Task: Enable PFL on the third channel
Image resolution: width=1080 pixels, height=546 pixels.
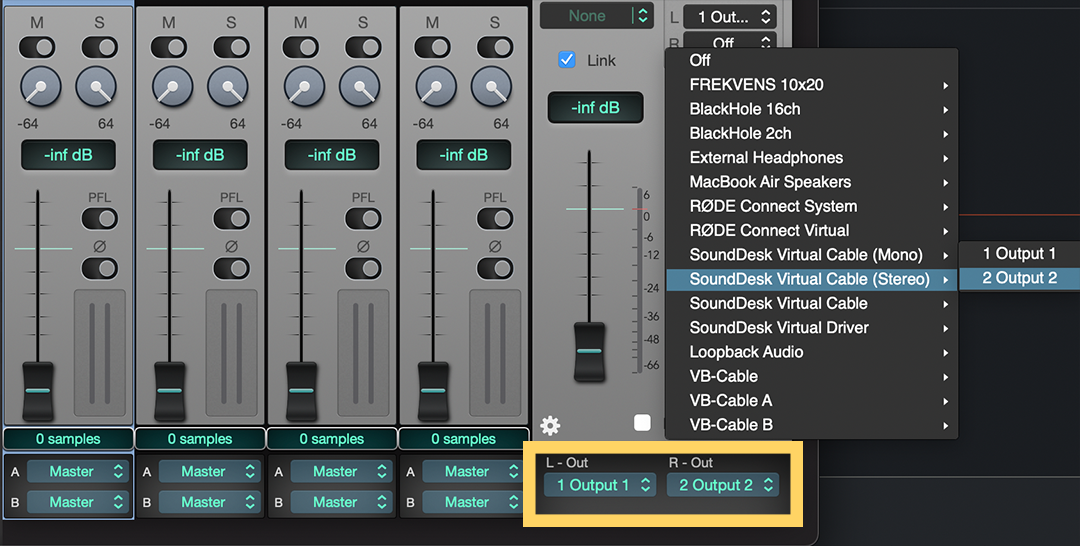Action: pyautogui.click(x=363, y=219)
